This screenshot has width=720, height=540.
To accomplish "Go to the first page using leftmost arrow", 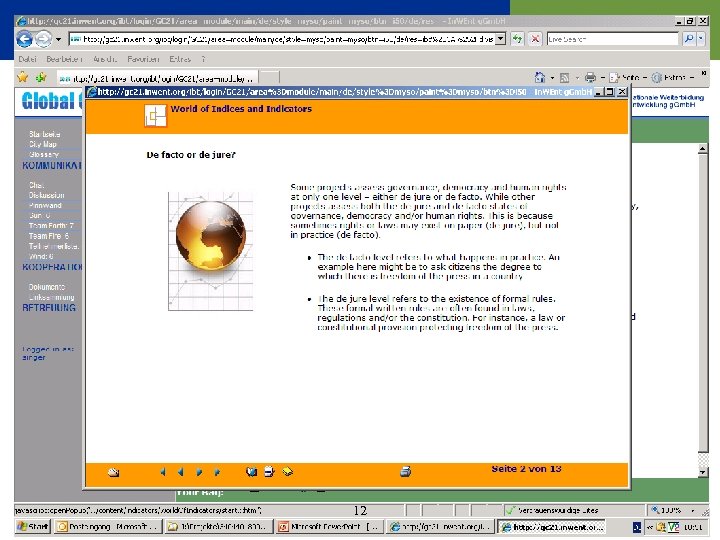I will tap(163, 472).
